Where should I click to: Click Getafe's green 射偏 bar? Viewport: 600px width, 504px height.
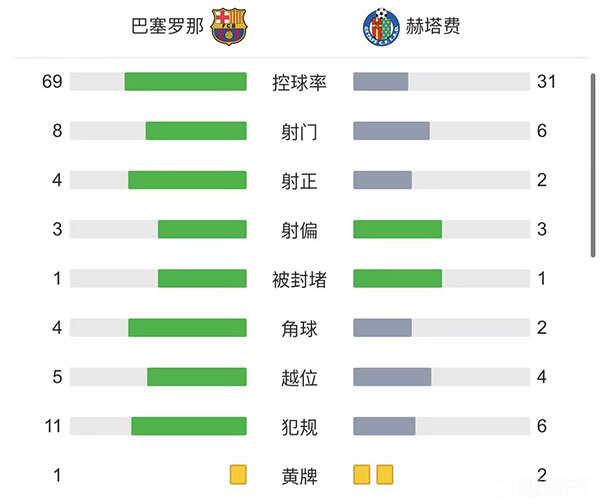(398, 229)
